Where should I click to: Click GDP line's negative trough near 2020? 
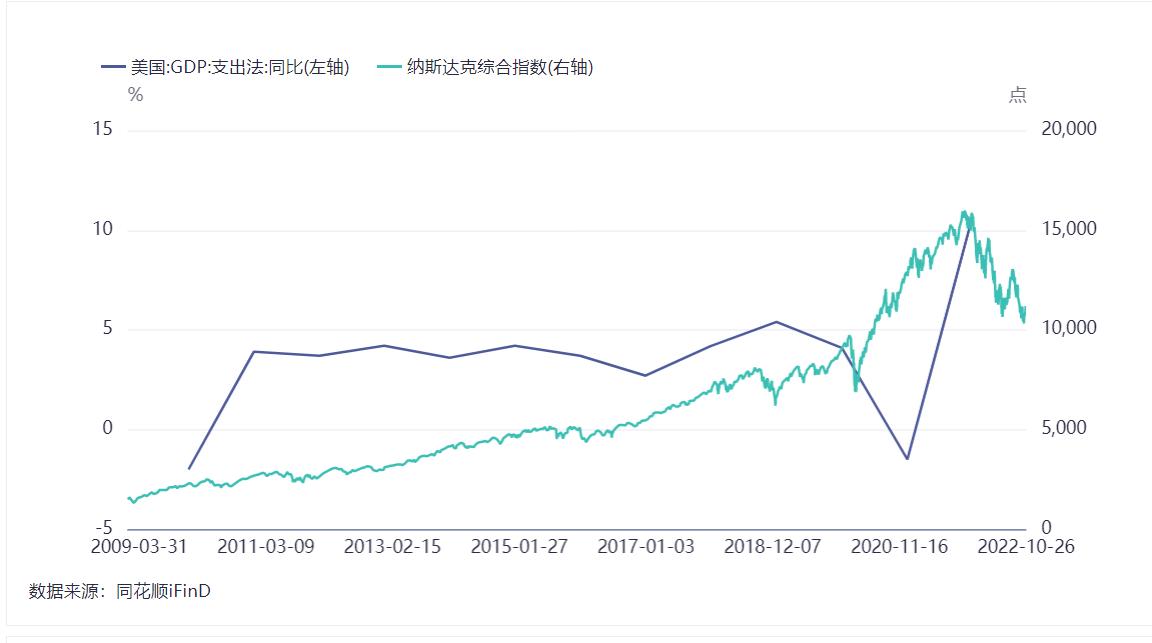pyautogui.click(x=907, y=459)
